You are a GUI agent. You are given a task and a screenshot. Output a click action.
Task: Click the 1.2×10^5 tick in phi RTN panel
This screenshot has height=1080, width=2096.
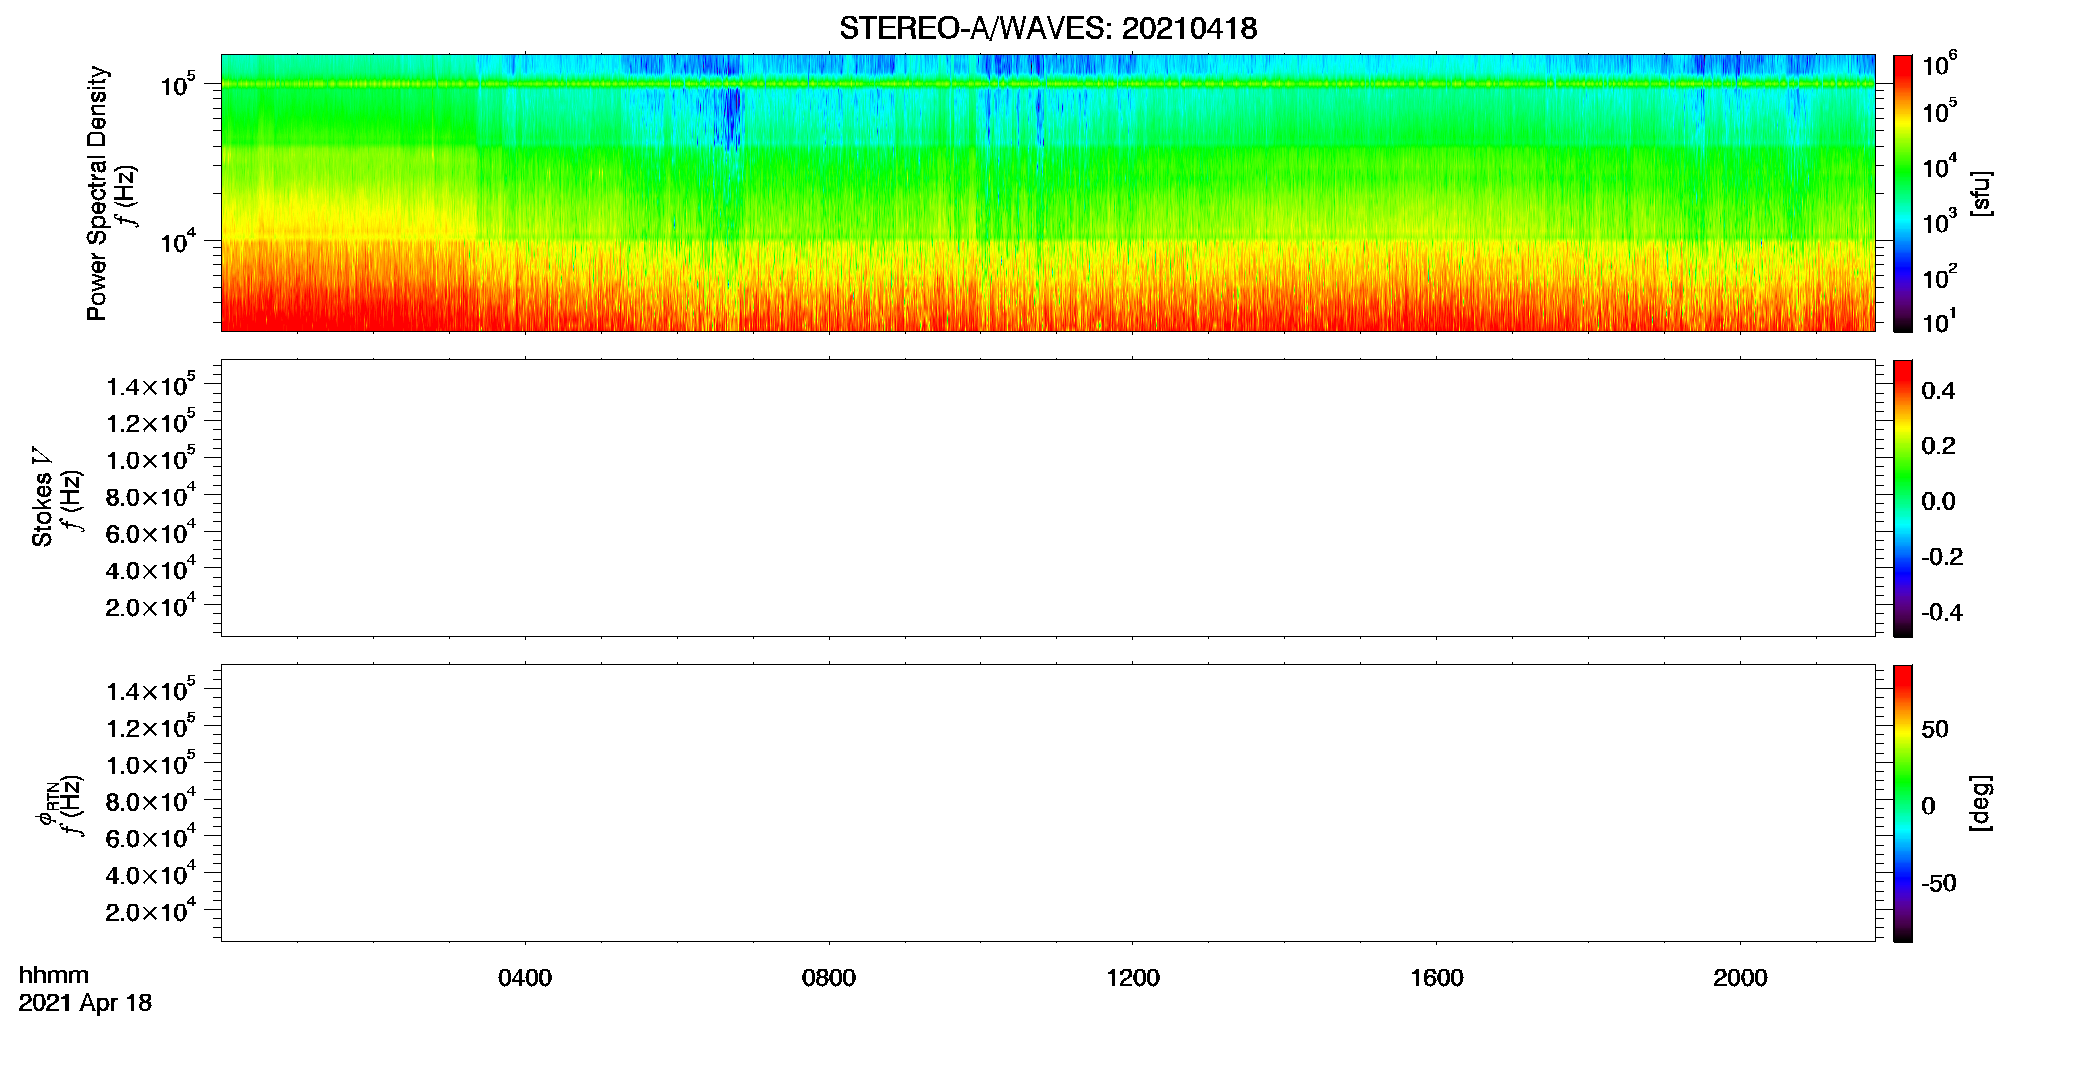click(151, 726)
